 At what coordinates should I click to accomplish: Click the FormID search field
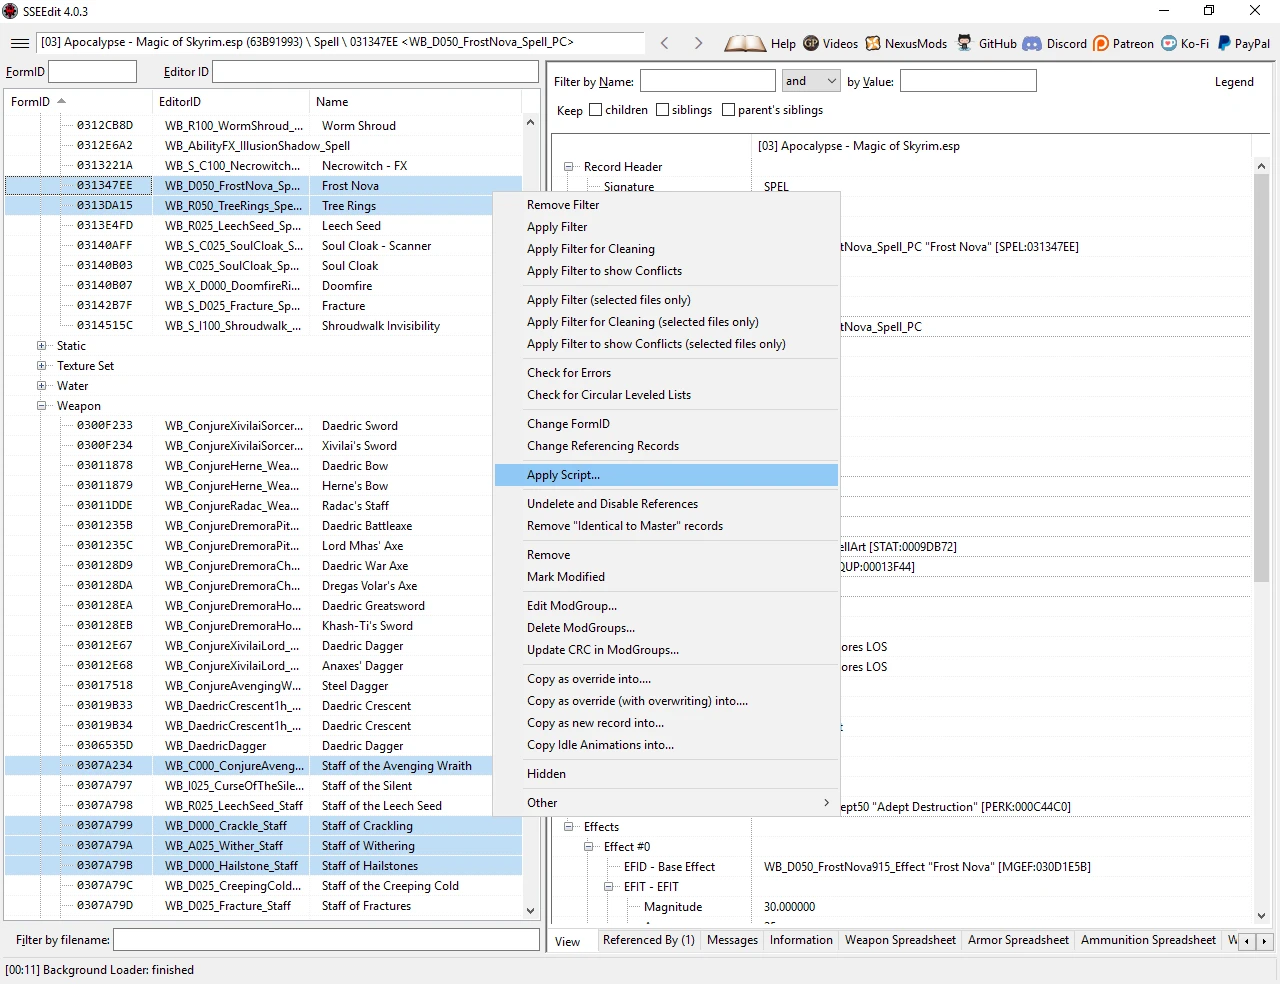tap(93, 72)
